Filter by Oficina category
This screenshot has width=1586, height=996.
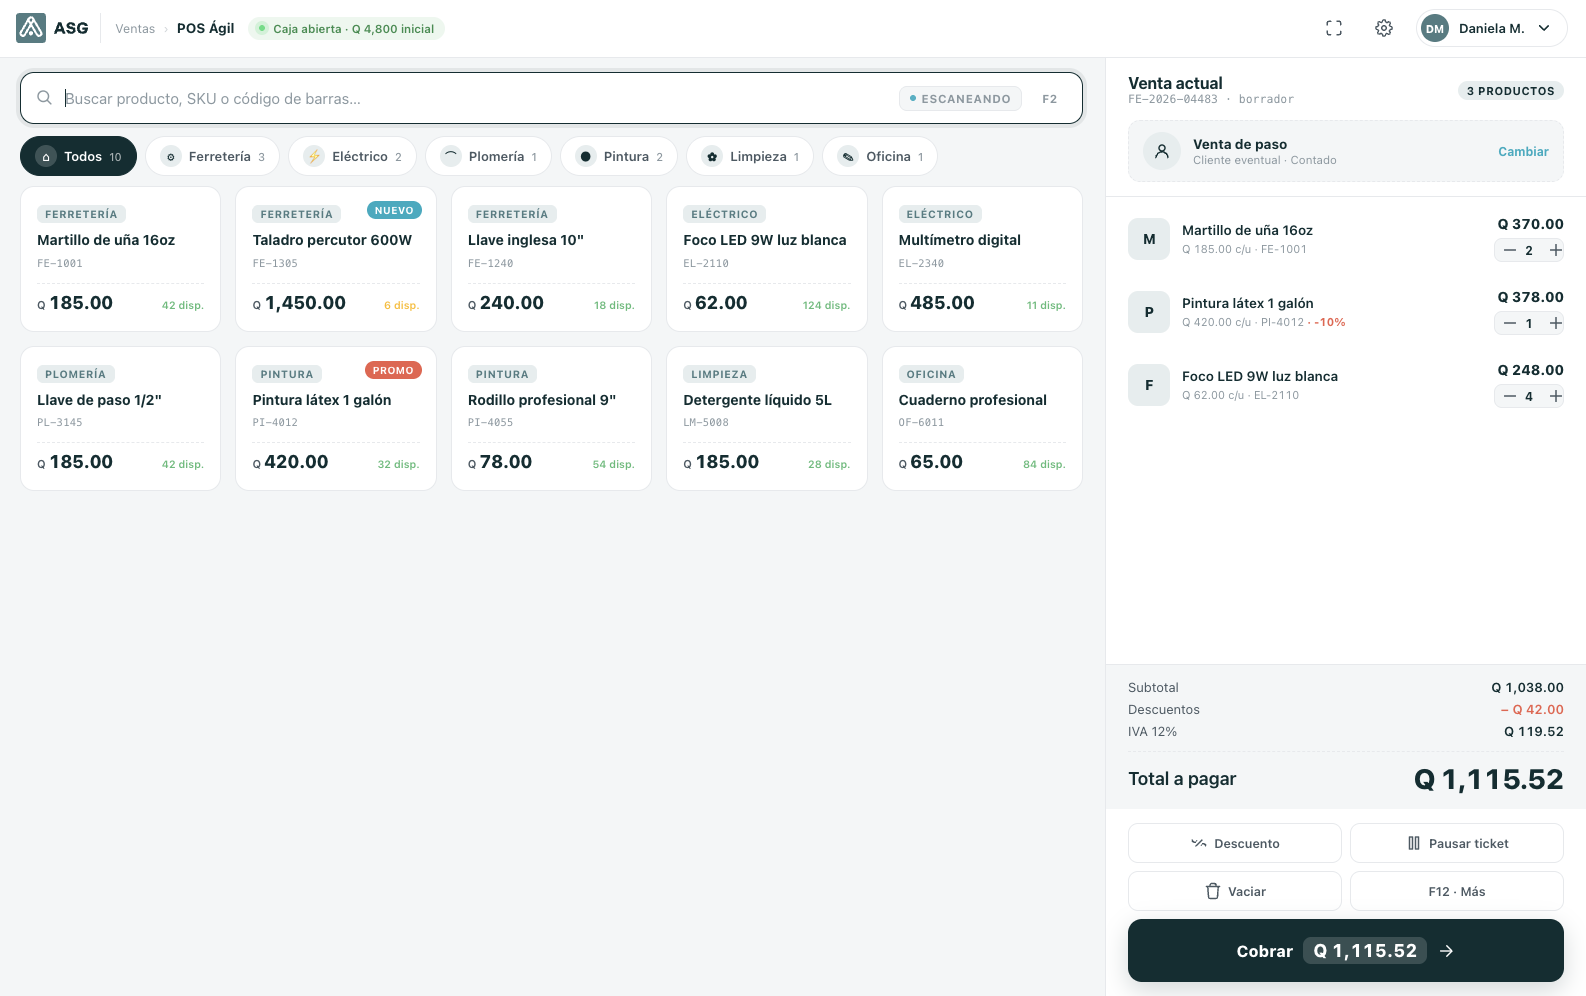point(880,156)
